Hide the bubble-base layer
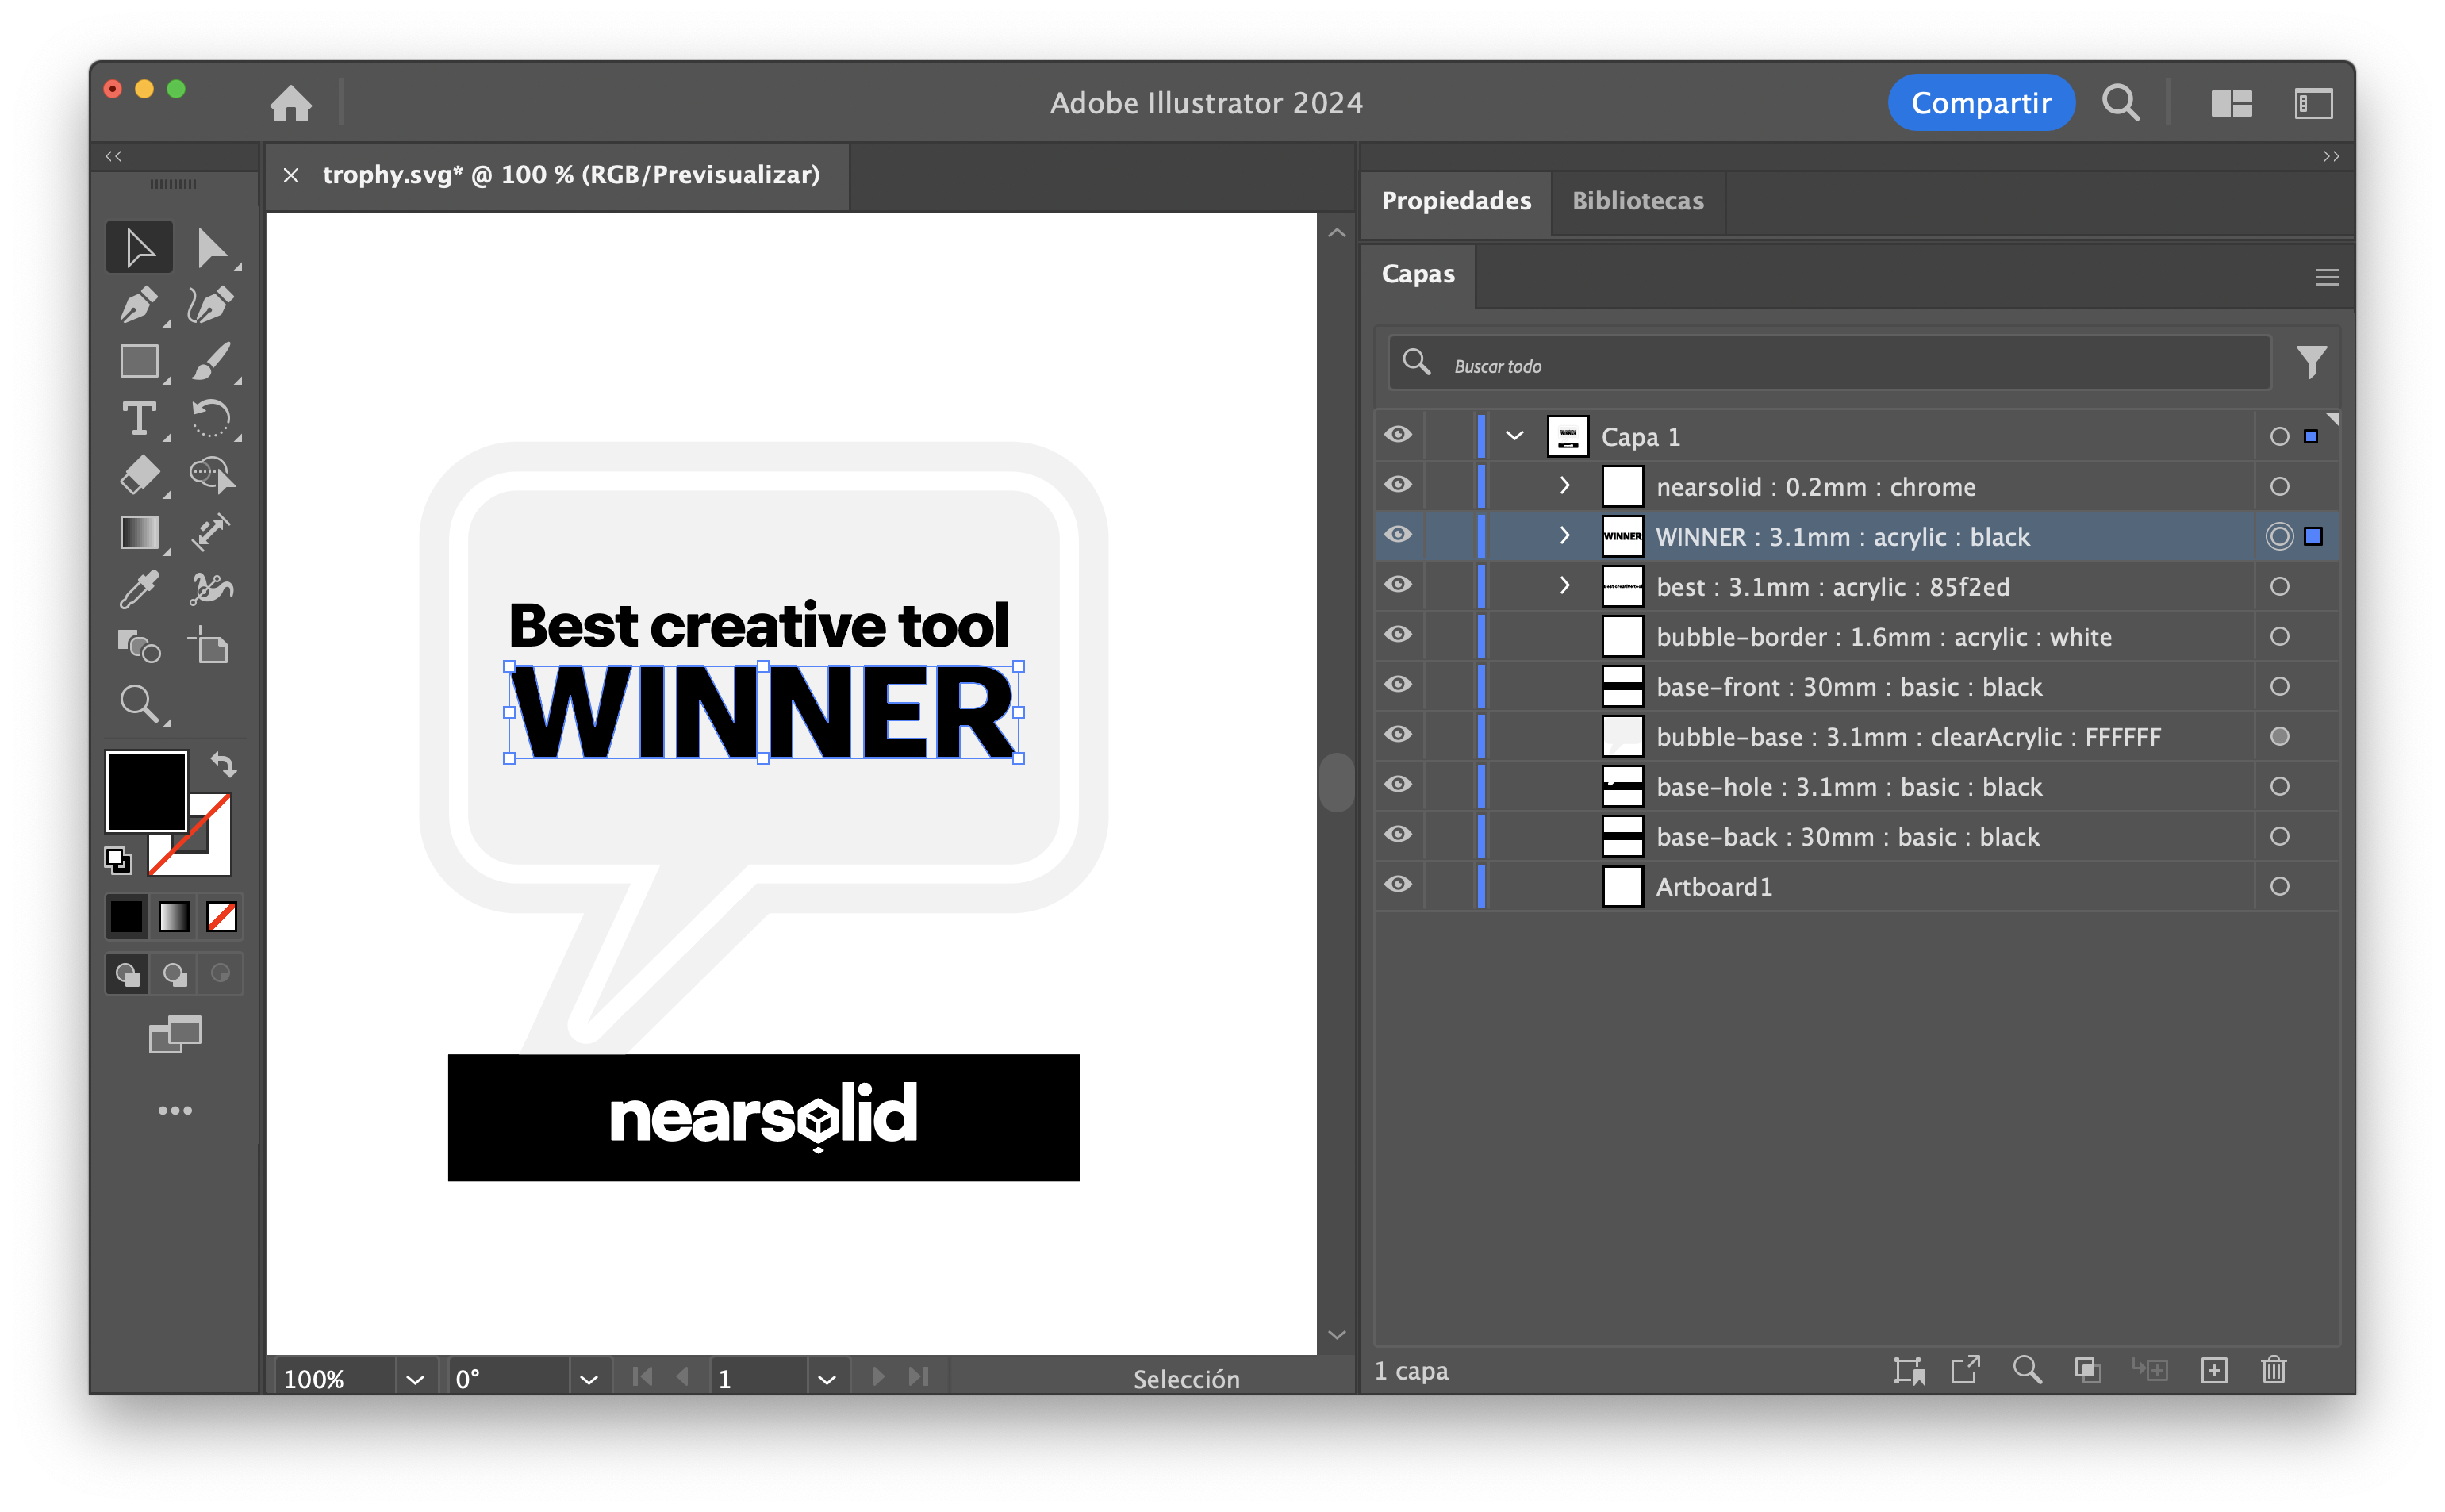 (x=1398, y=734)
